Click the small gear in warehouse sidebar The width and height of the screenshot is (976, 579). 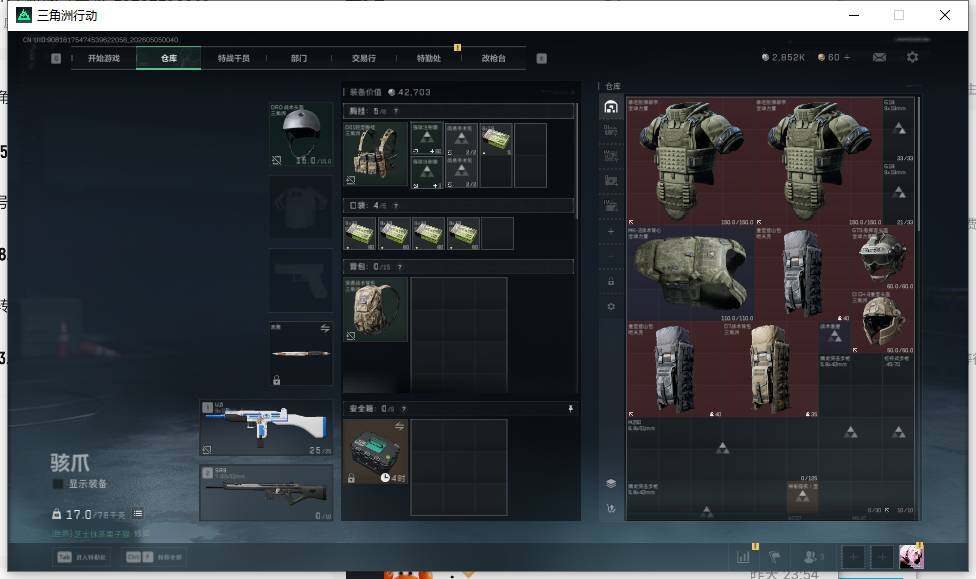pyautogui.click(x=611, y=306)
